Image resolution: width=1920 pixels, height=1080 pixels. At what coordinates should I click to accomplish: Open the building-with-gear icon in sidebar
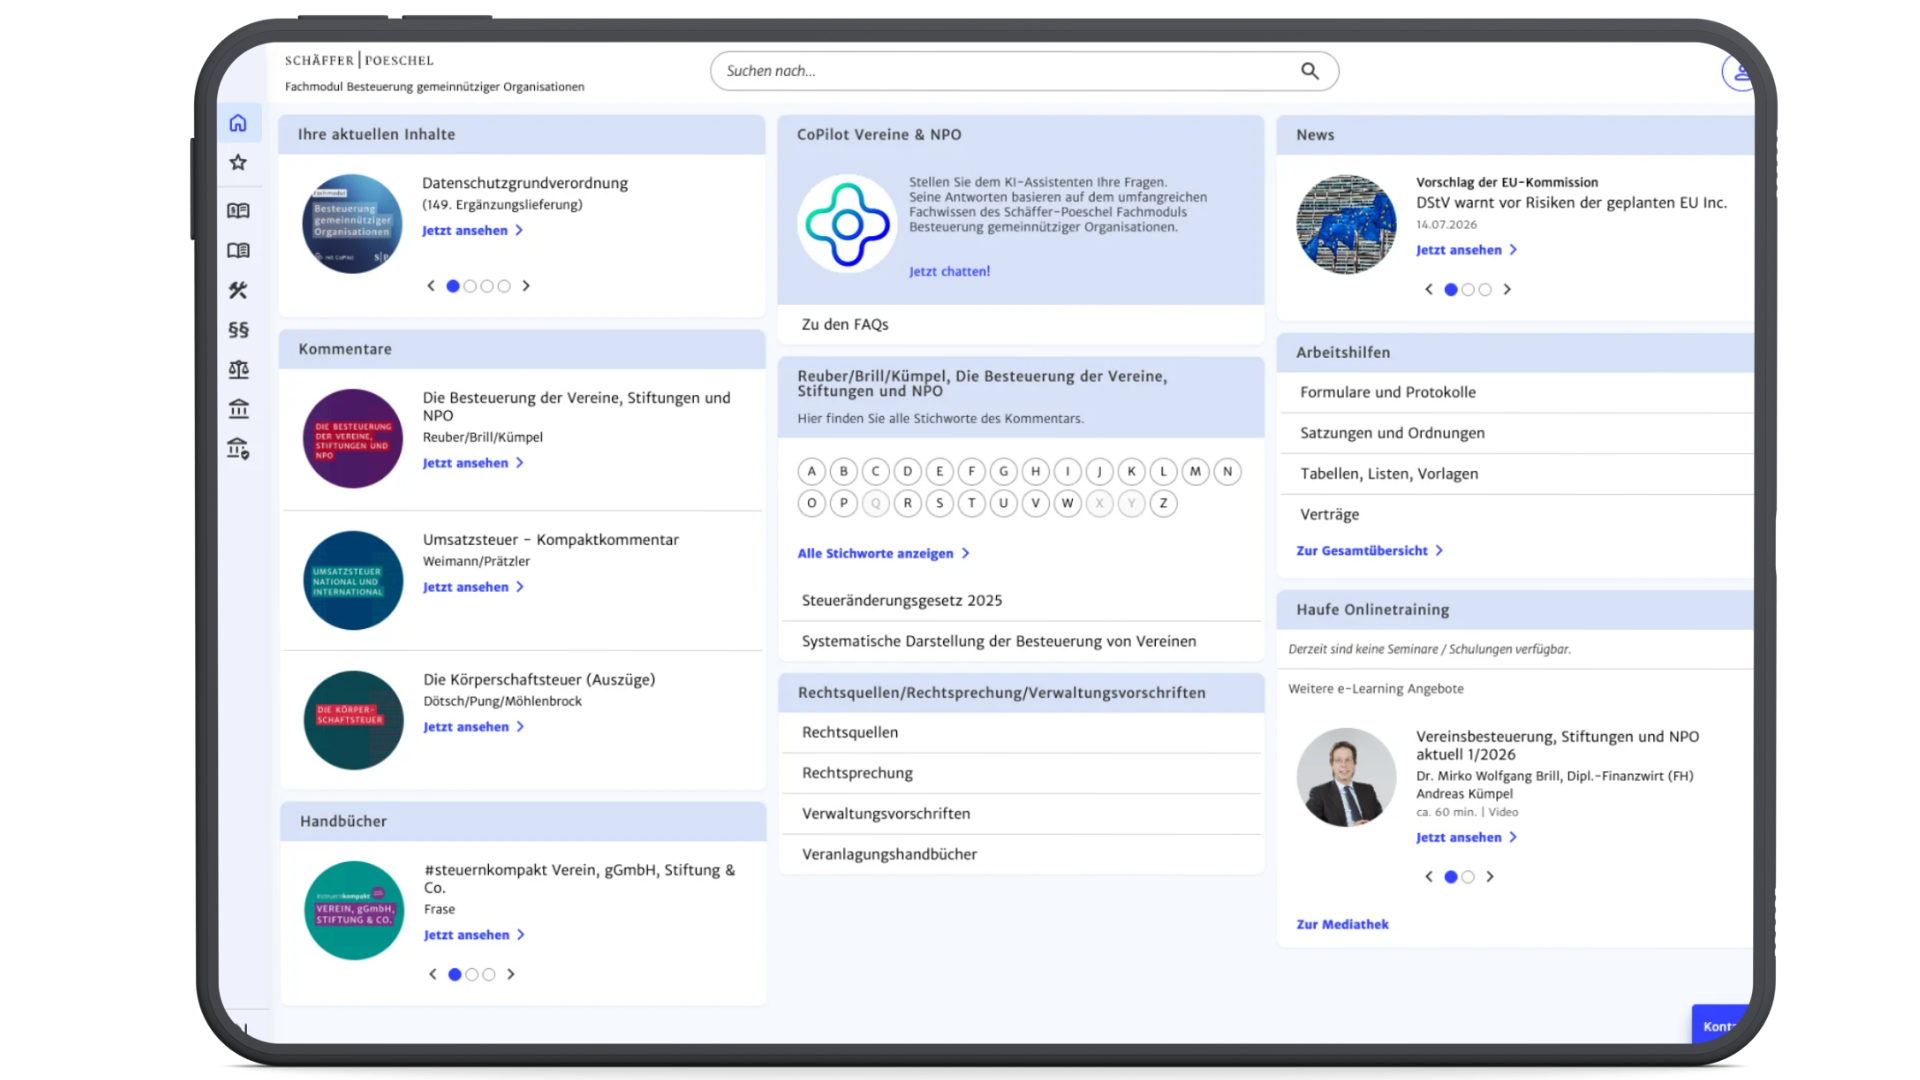pyautogui.click(x=238, y=449)
